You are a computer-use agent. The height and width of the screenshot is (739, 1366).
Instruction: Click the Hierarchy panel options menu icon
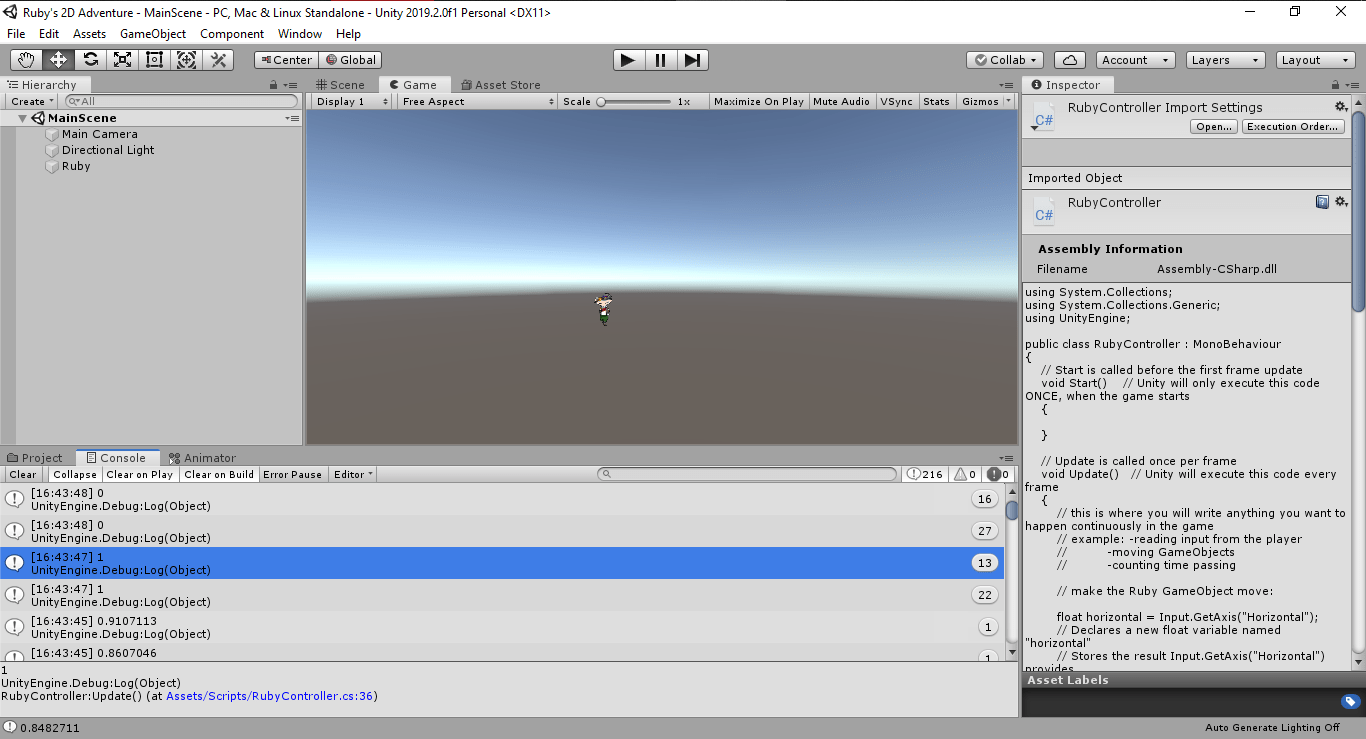point(292,85)
